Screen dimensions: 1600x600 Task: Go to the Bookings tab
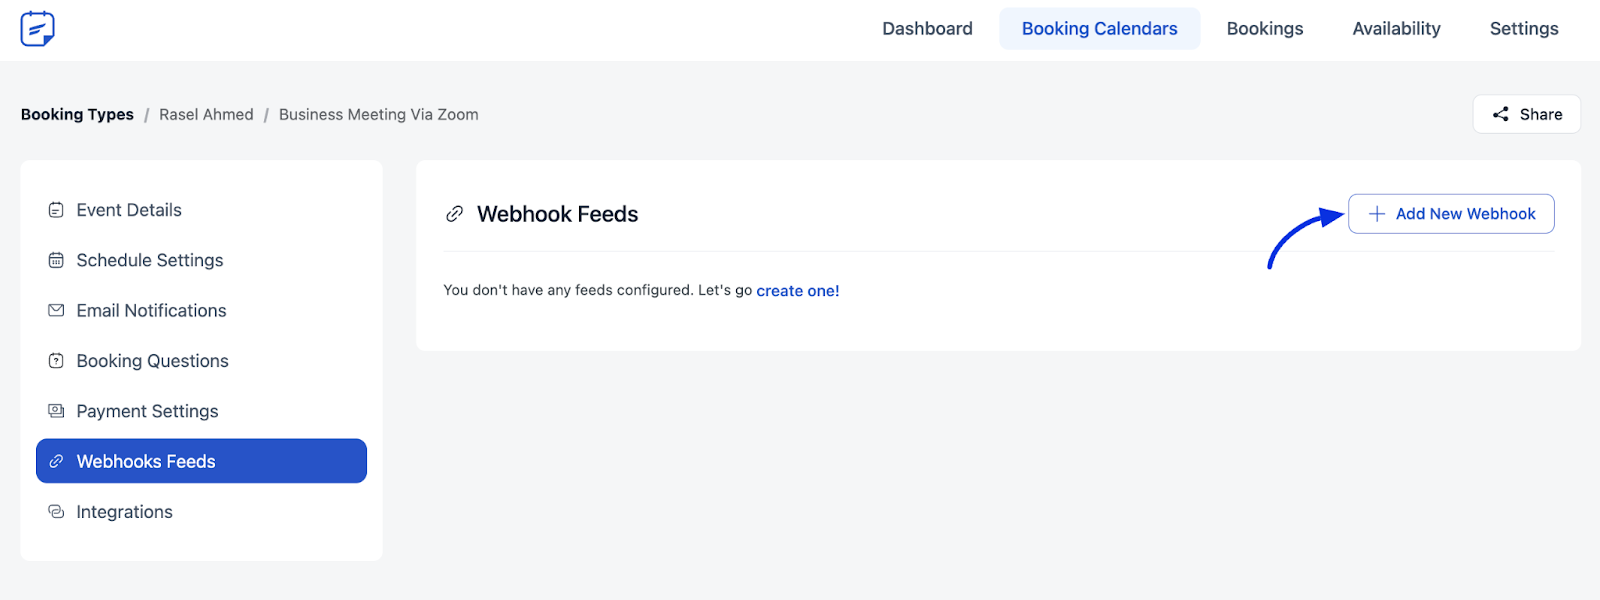coord(1265,29)
